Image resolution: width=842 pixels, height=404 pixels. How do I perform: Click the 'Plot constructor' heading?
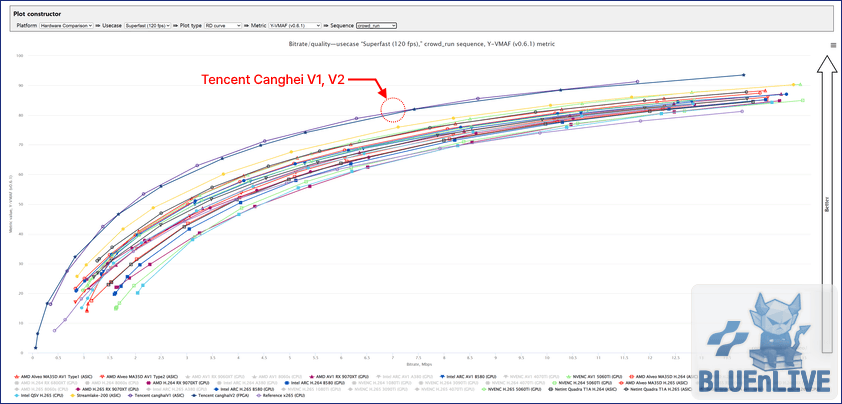click(x=37, y=13)
